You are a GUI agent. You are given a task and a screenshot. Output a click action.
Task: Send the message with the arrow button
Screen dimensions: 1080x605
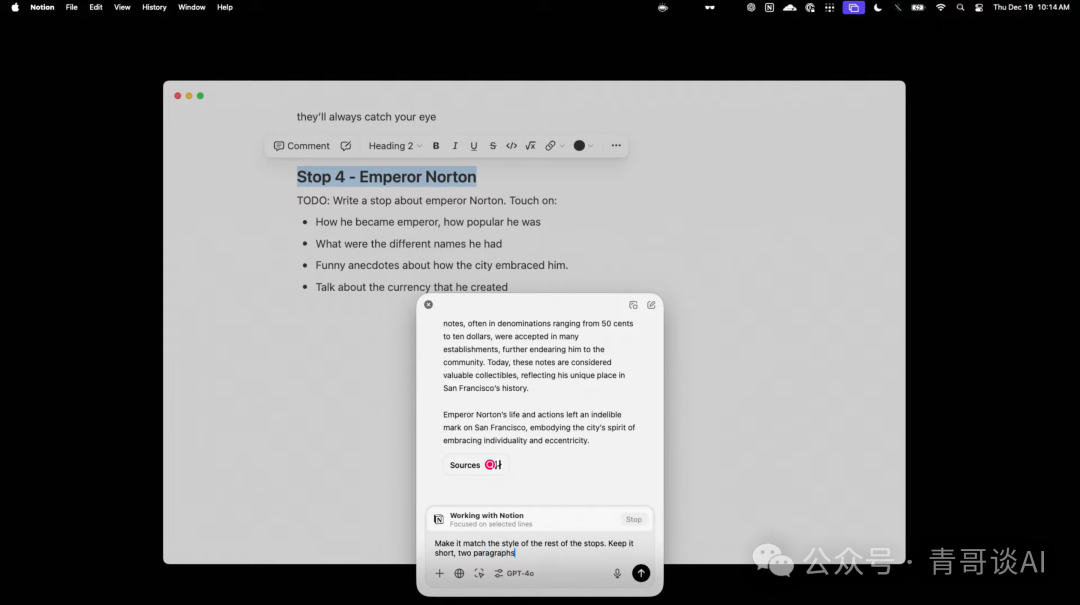[641, 573]
